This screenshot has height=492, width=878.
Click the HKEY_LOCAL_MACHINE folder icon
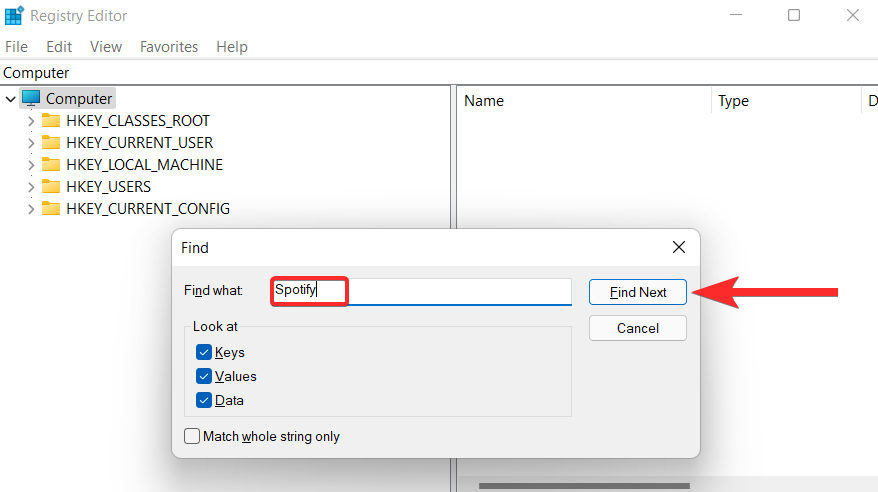click(51, 165)
